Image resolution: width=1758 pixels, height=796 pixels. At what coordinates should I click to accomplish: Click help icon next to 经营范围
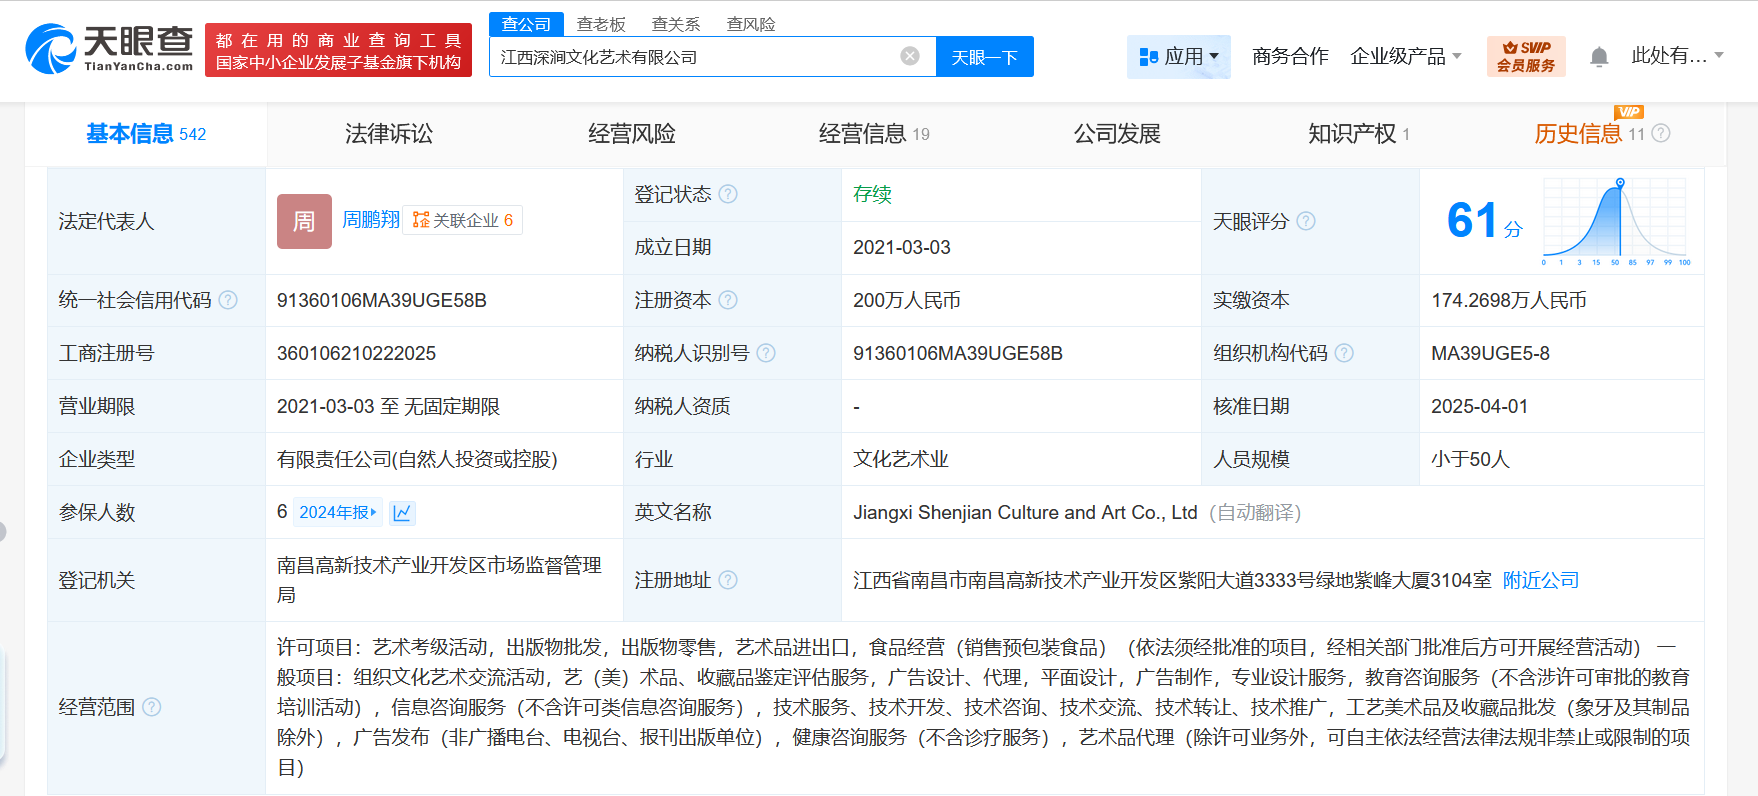(x=151, y=707)
